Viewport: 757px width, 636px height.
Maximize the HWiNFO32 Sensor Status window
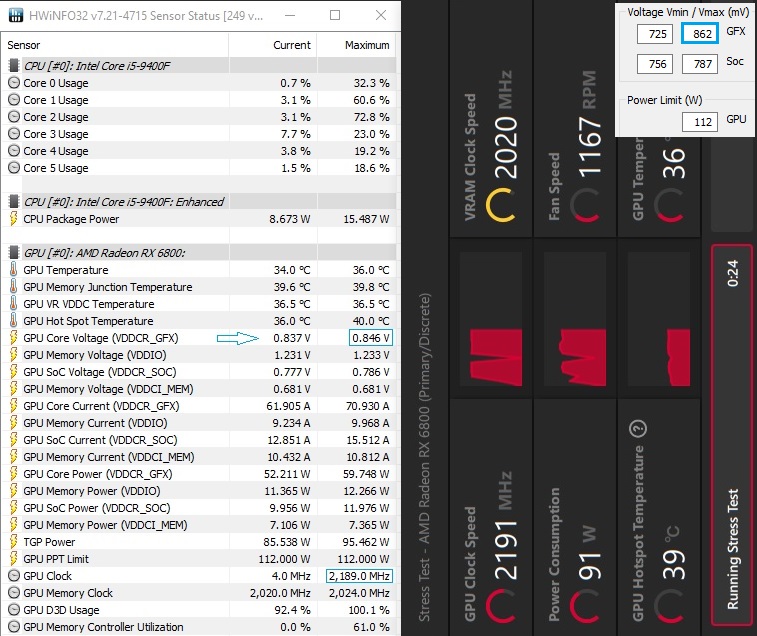coord(335,15)
